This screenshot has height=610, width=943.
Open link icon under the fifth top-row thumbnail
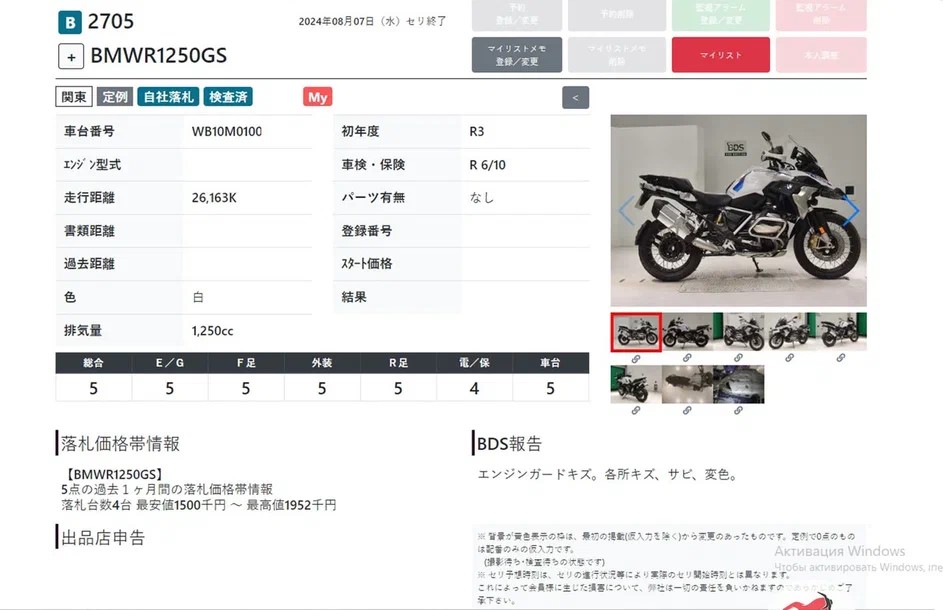[841, 358]
